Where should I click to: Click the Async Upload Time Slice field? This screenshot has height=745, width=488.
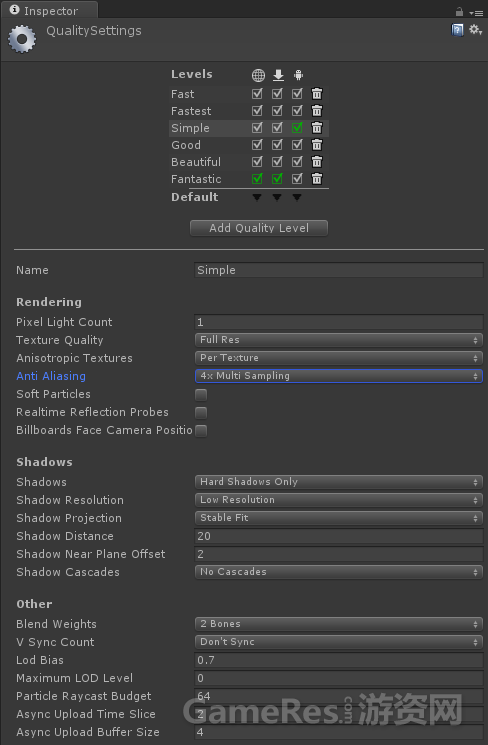[339, 714]
